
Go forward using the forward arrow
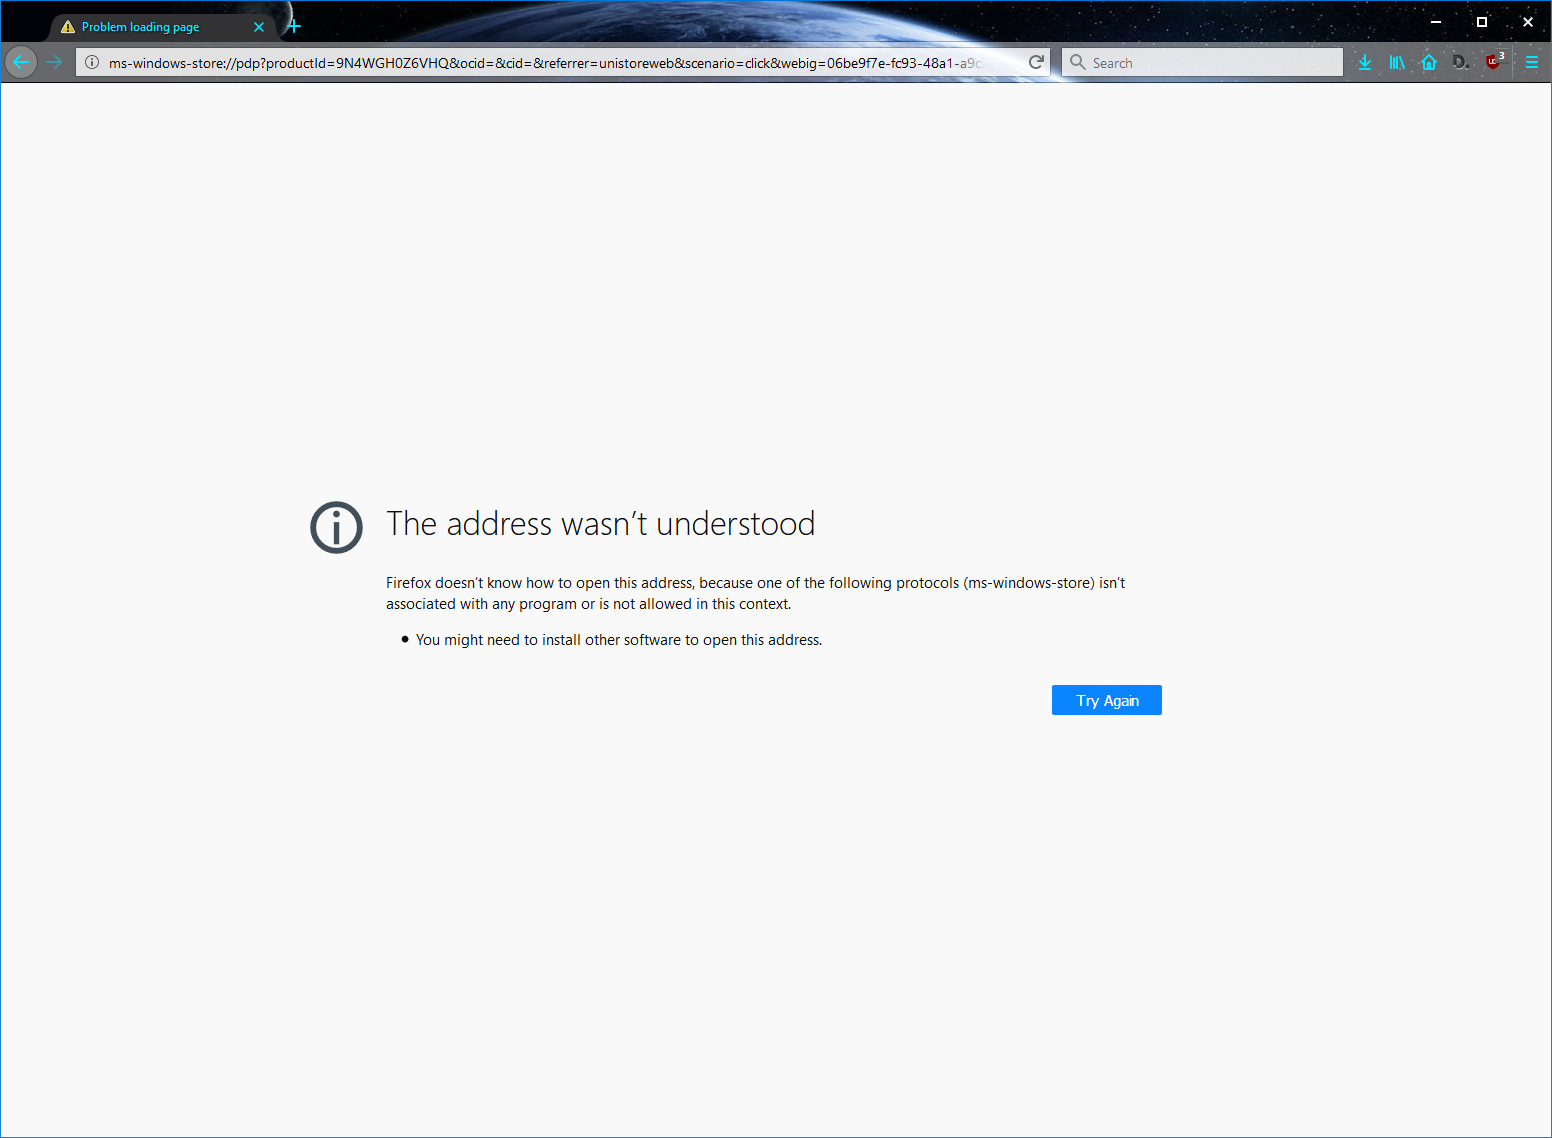click(x=54, y=62)
